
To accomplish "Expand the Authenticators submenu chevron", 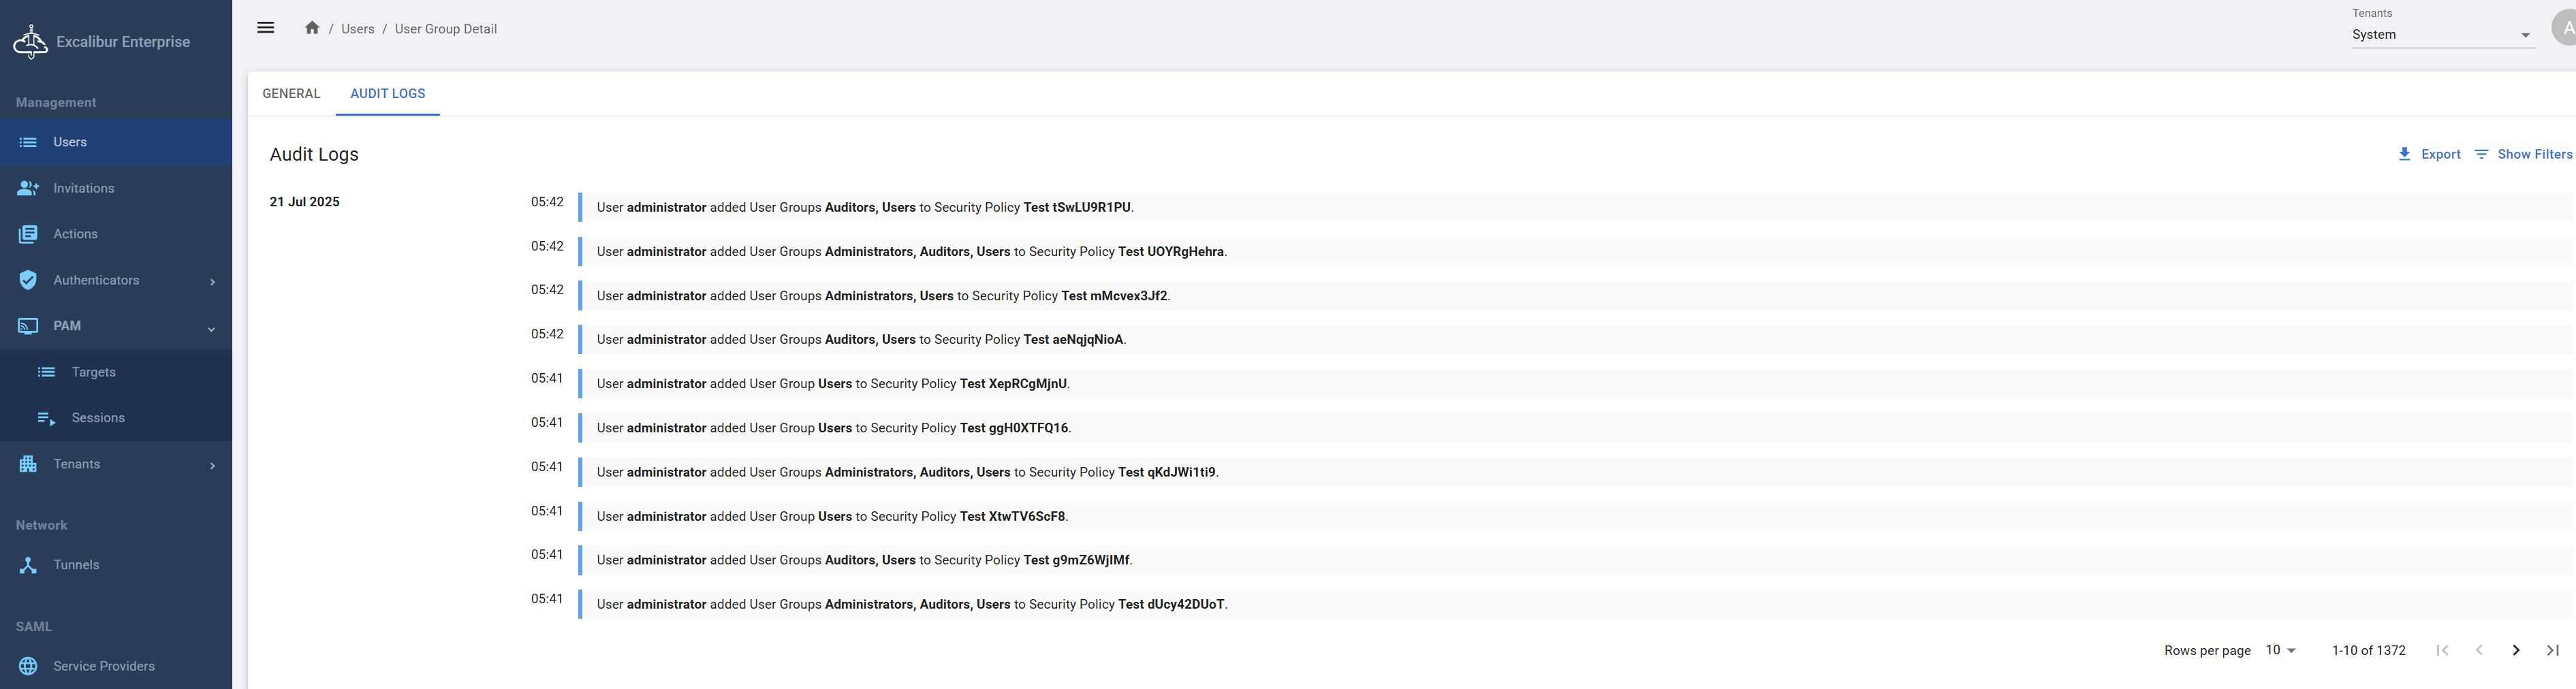I will 212,282.
